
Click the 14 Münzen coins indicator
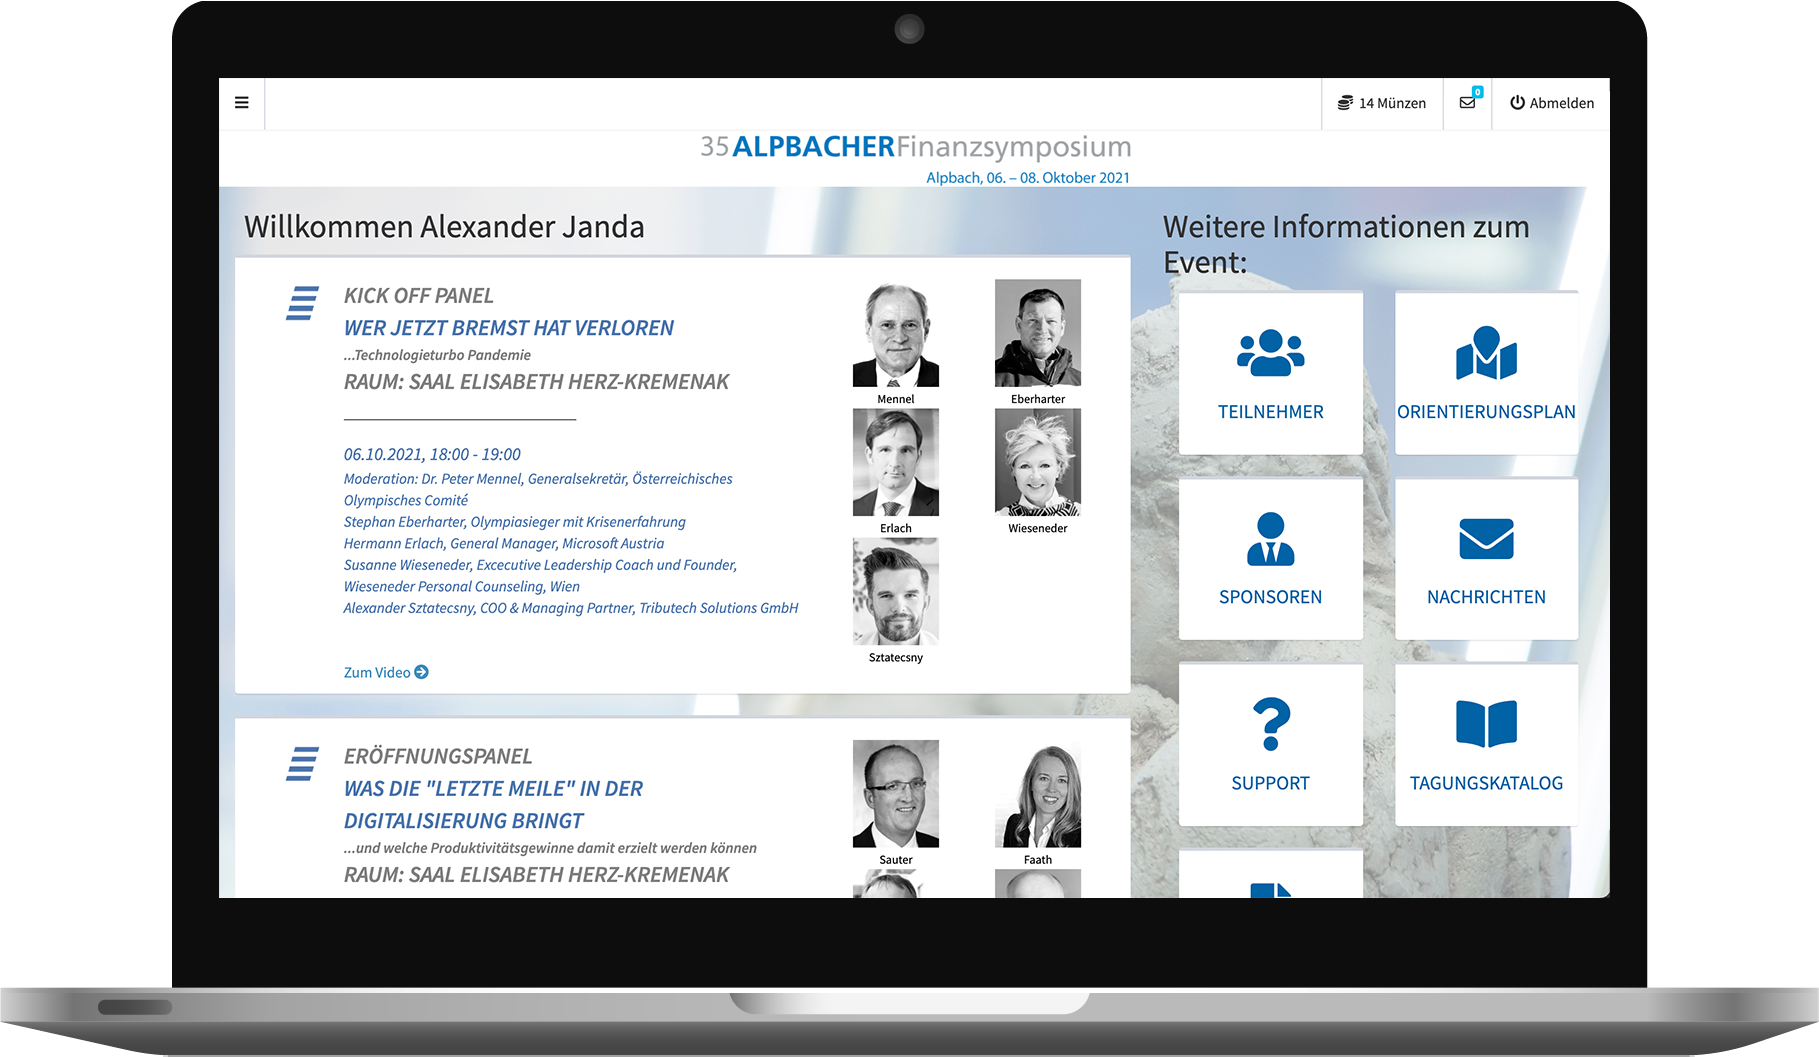[1382, 103]
